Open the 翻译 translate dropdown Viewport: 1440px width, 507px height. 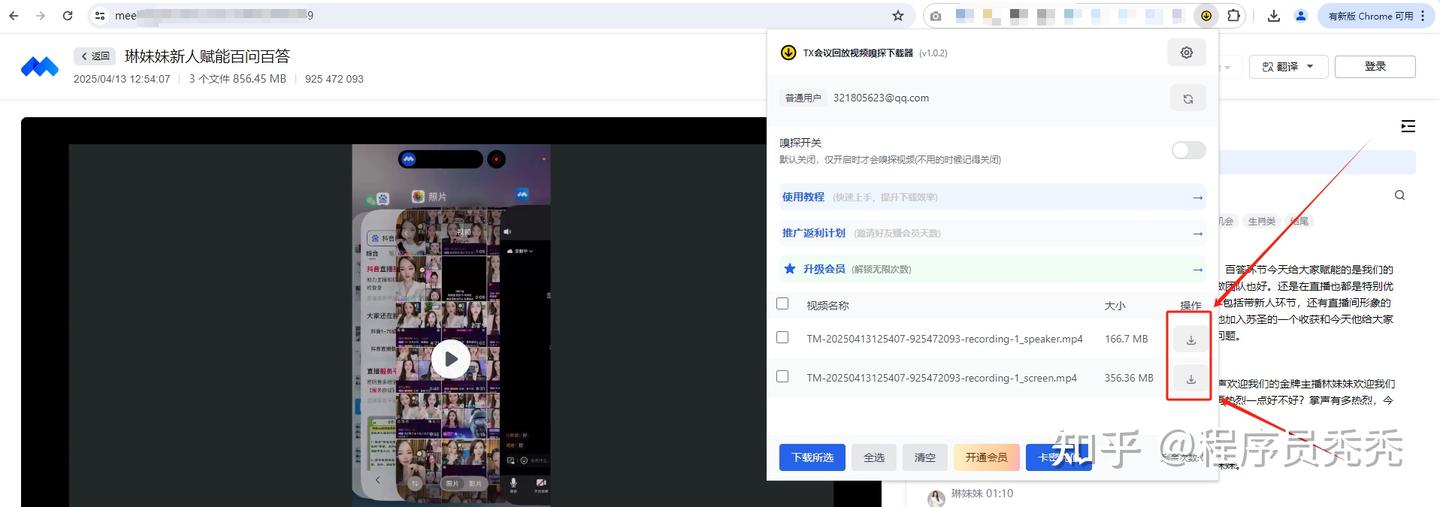(x=1289, y=66)
